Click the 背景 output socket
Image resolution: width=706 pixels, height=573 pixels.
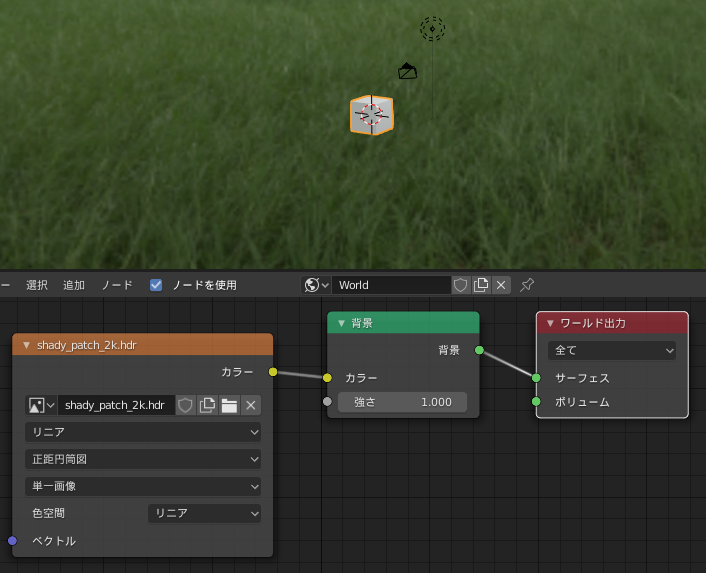(x=480, y=350)
